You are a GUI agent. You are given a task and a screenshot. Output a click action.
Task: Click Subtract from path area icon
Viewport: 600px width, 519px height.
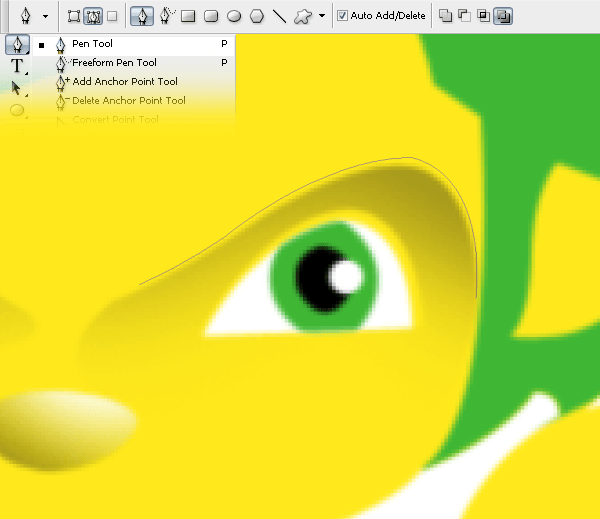tap(464, 16)
